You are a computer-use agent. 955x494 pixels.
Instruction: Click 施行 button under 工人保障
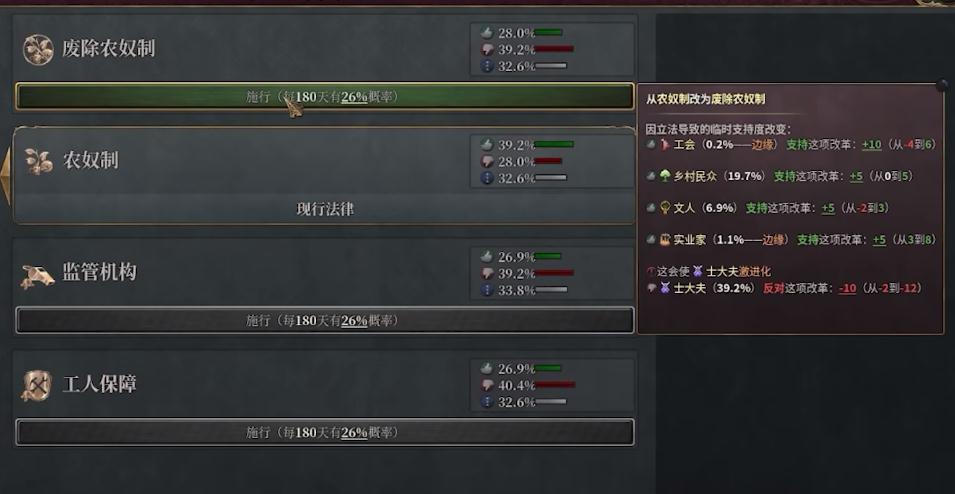(x=325, y=432)
